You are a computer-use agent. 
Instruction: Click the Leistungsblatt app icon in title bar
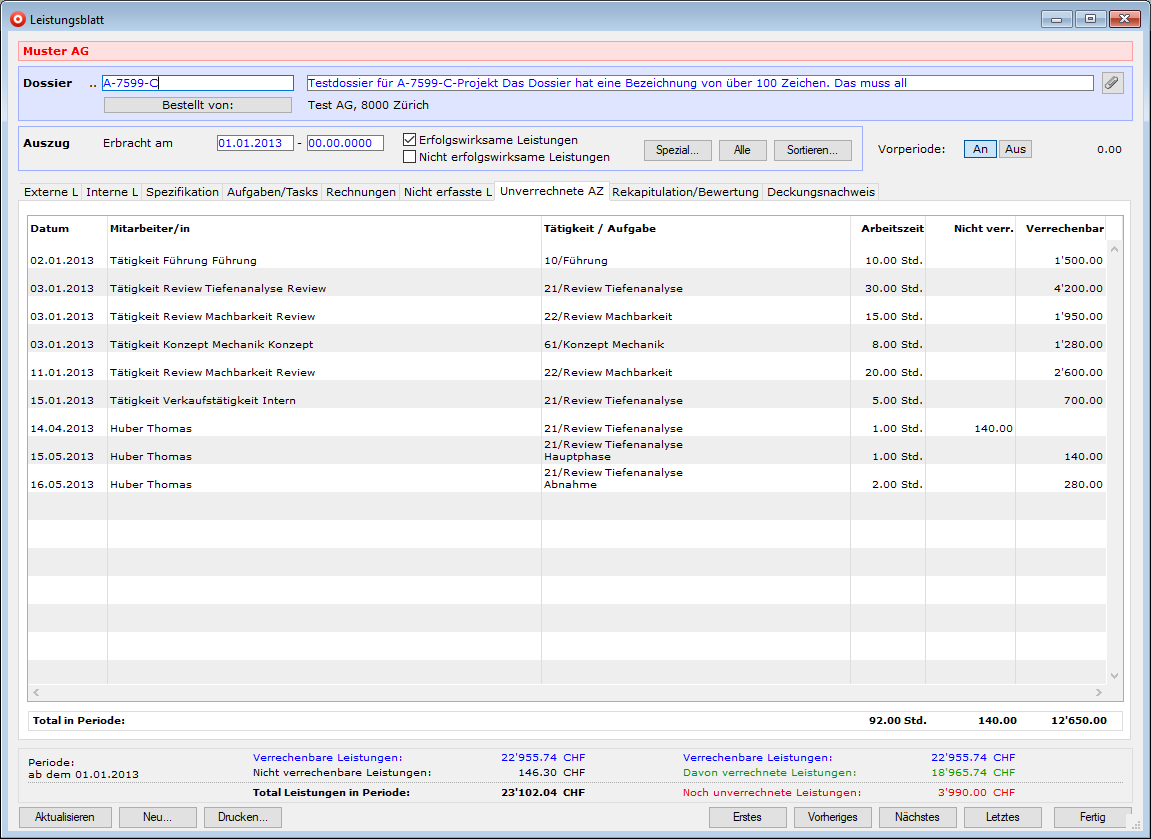17,19
